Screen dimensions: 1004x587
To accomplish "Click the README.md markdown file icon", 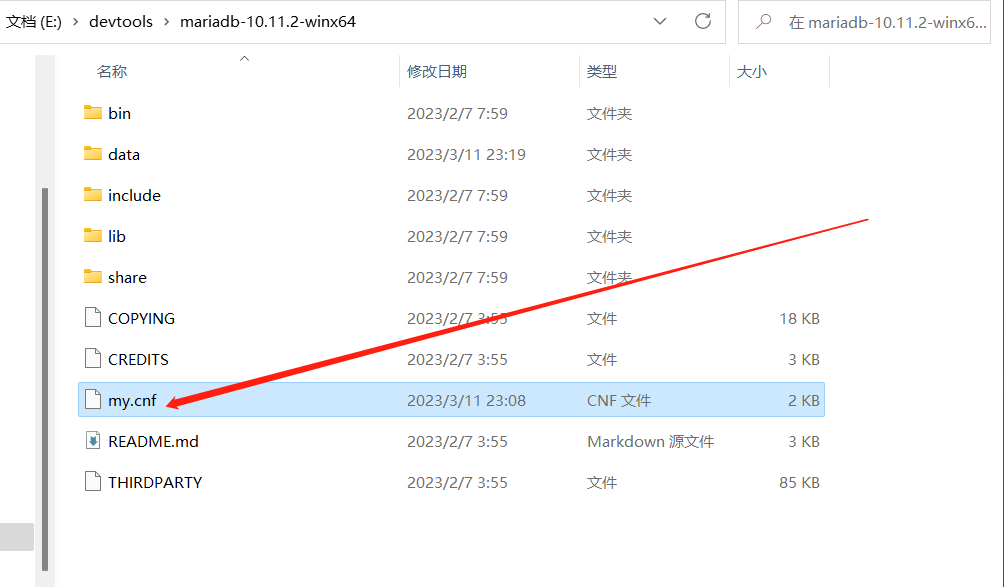I will point(93,440).
